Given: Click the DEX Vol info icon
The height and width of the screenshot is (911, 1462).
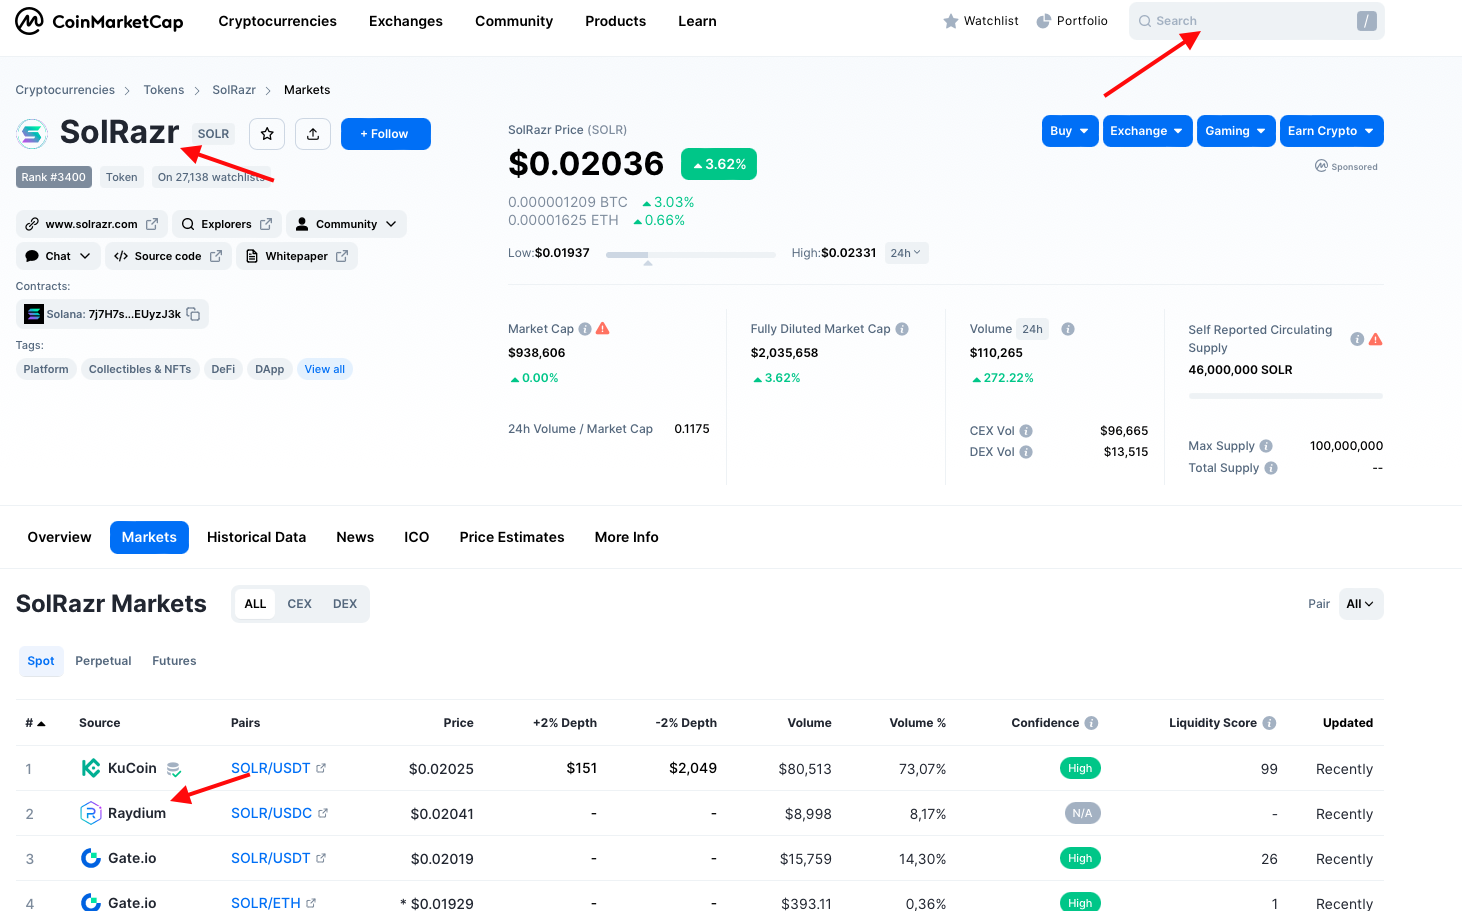Looking at the screenshot, I should (x=1026, y=452).
